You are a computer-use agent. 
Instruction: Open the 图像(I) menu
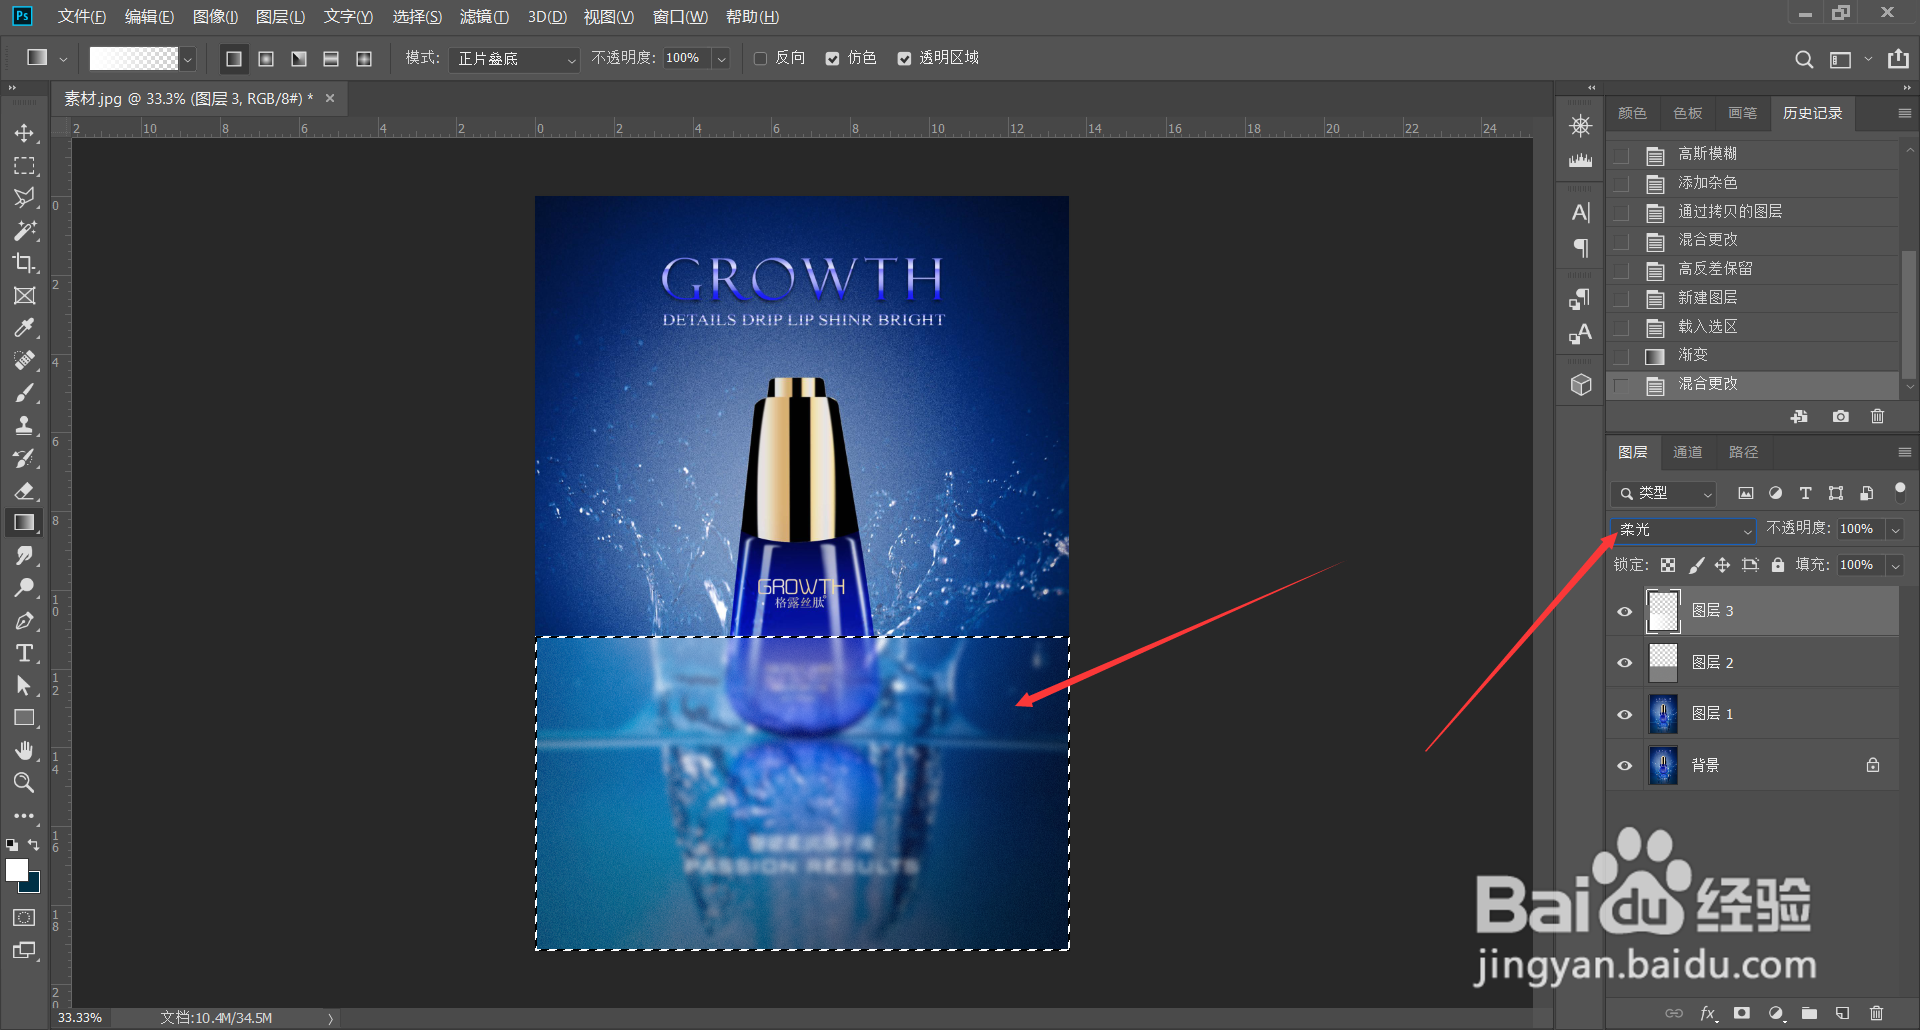point(215,17)
